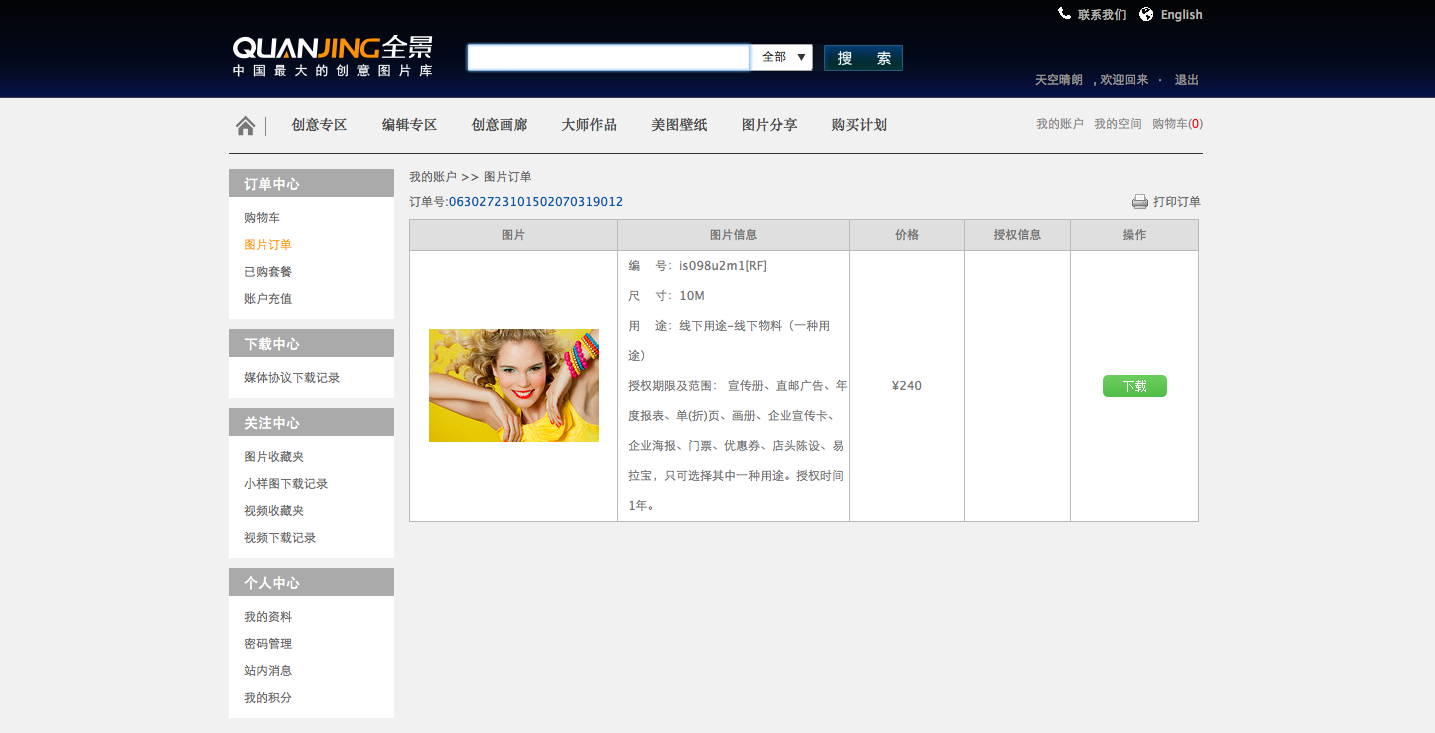This screenshot has width=1435, height=733.
Task: Click the 关注中心 sidebar header
Action: tap(311, 422)
